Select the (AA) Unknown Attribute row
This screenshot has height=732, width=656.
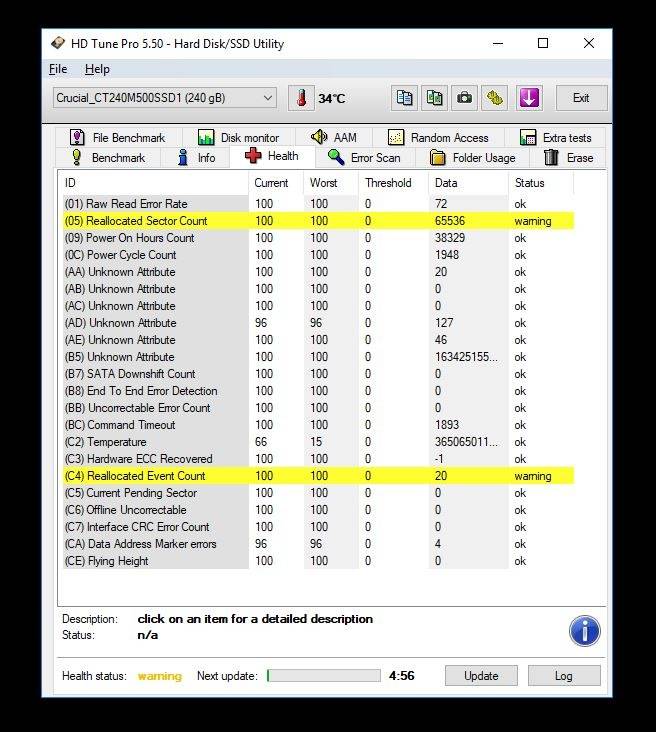click(318, 272)
